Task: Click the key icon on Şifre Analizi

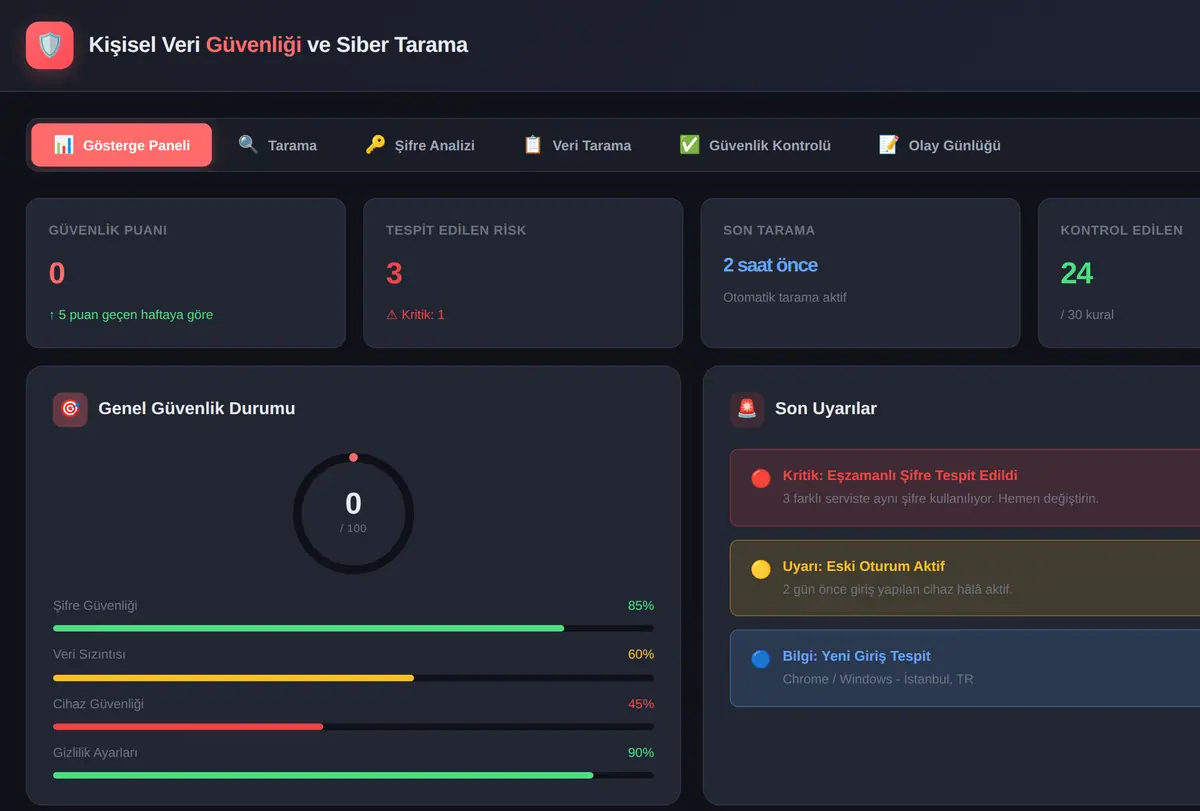Action: click(x=375, y=145)
